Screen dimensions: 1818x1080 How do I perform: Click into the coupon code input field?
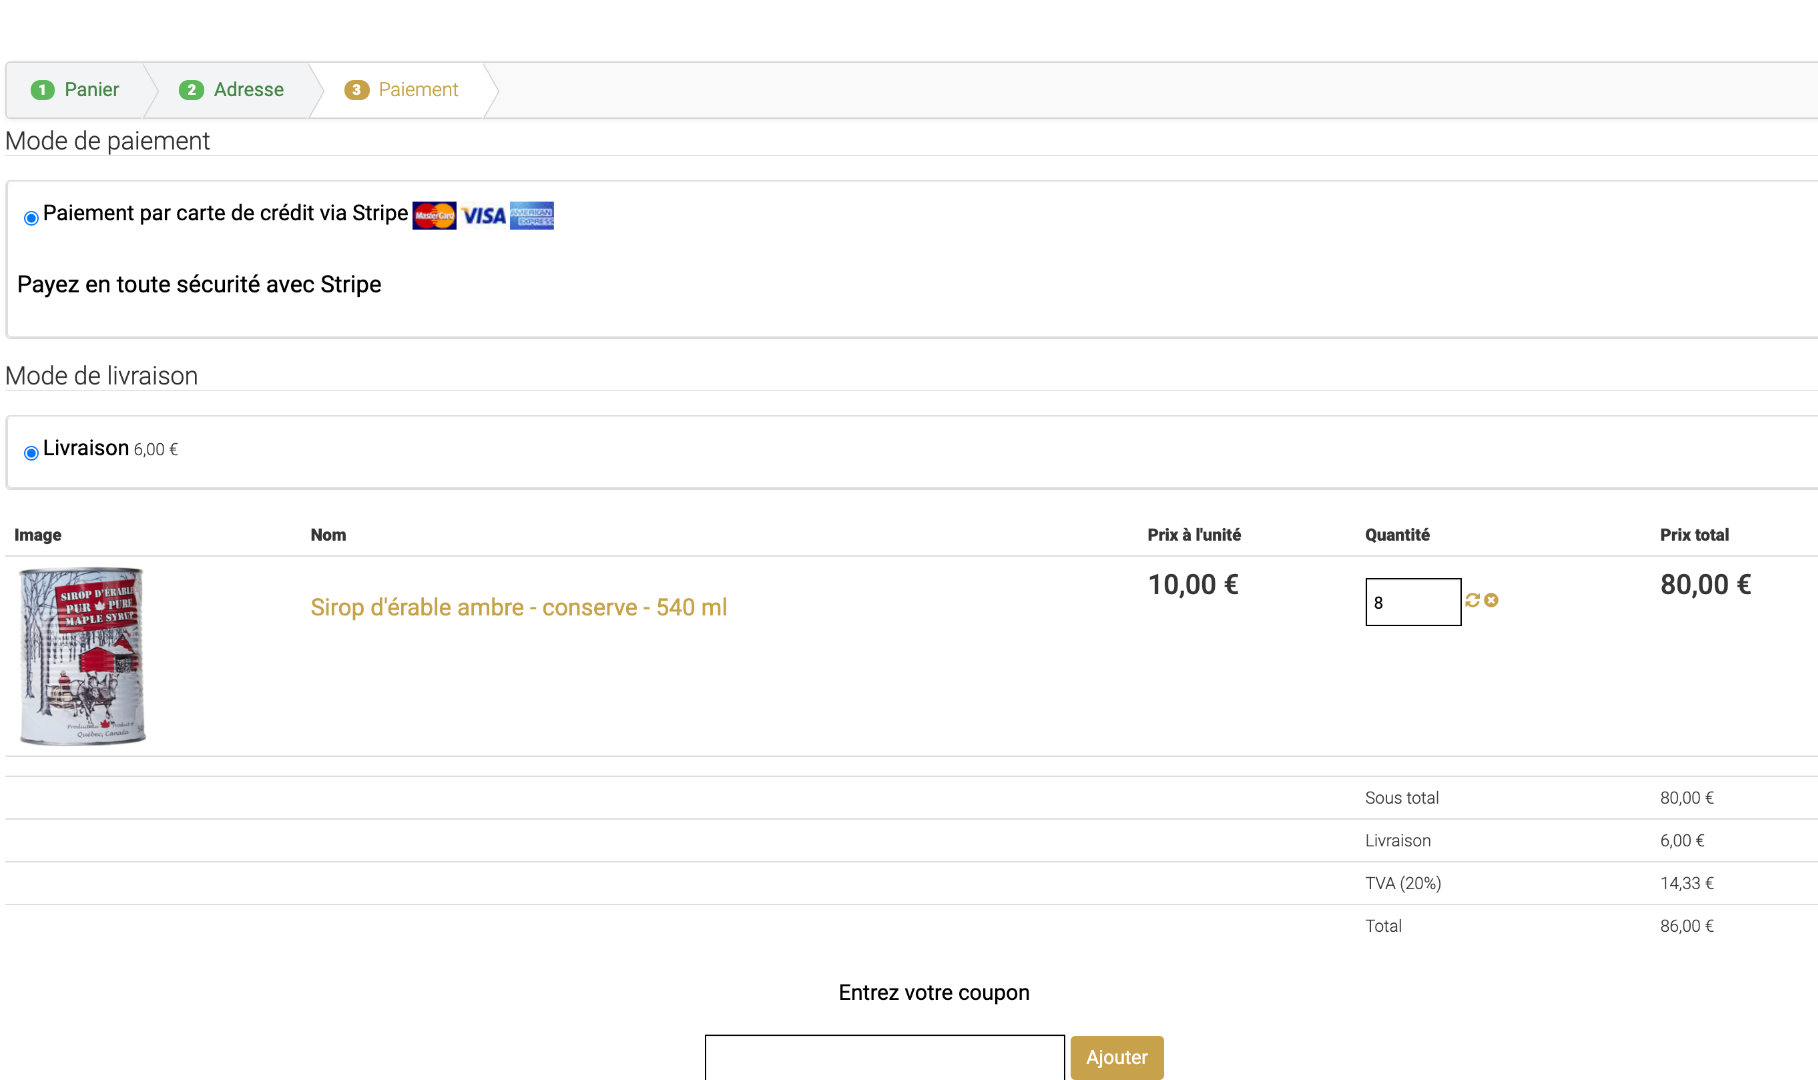tap(885, 1057)
